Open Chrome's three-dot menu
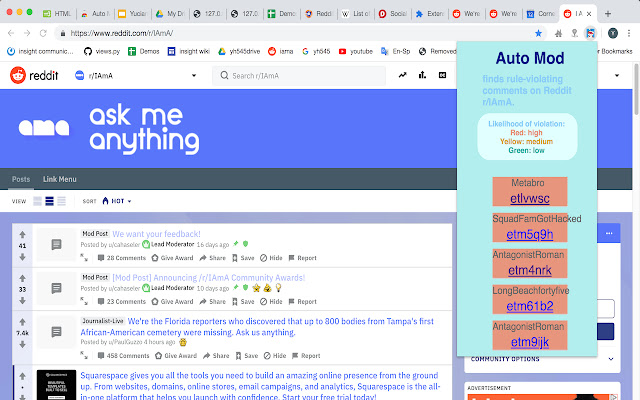 (x=629, y=33)
